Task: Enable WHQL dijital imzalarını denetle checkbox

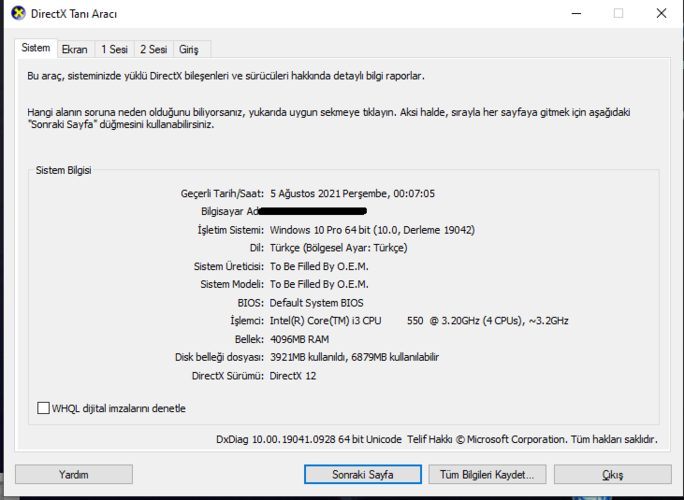Action: (x=43, y=408)
